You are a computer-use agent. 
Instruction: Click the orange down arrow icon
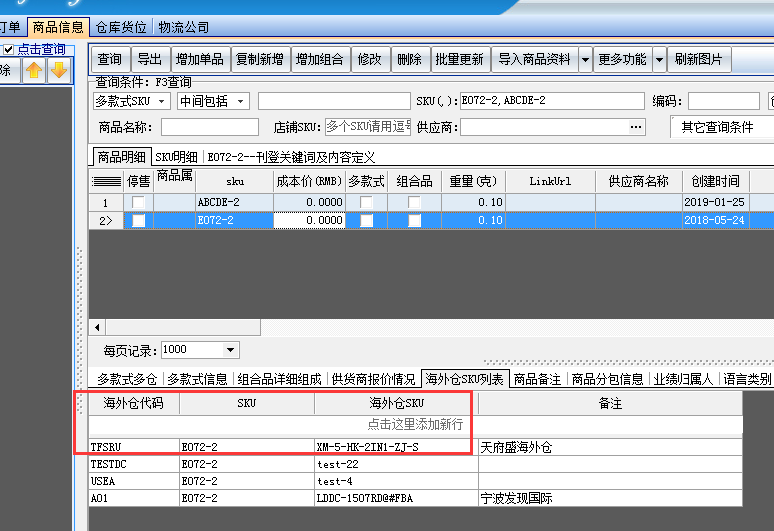pos(59,70)
